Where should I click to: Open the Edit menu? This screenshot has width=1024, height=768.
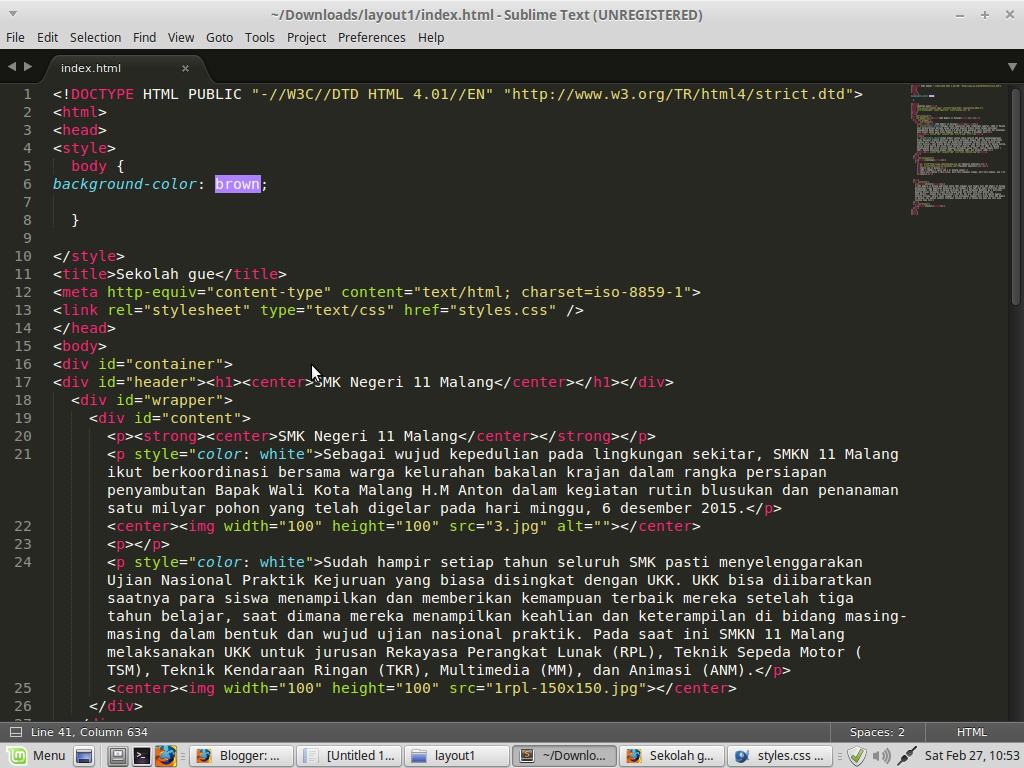pos(47,38)
